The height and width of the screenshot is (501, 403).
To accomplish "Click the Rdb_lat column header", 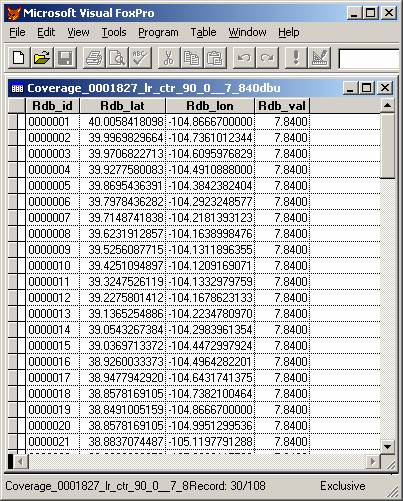I will [x=122, y=106].
